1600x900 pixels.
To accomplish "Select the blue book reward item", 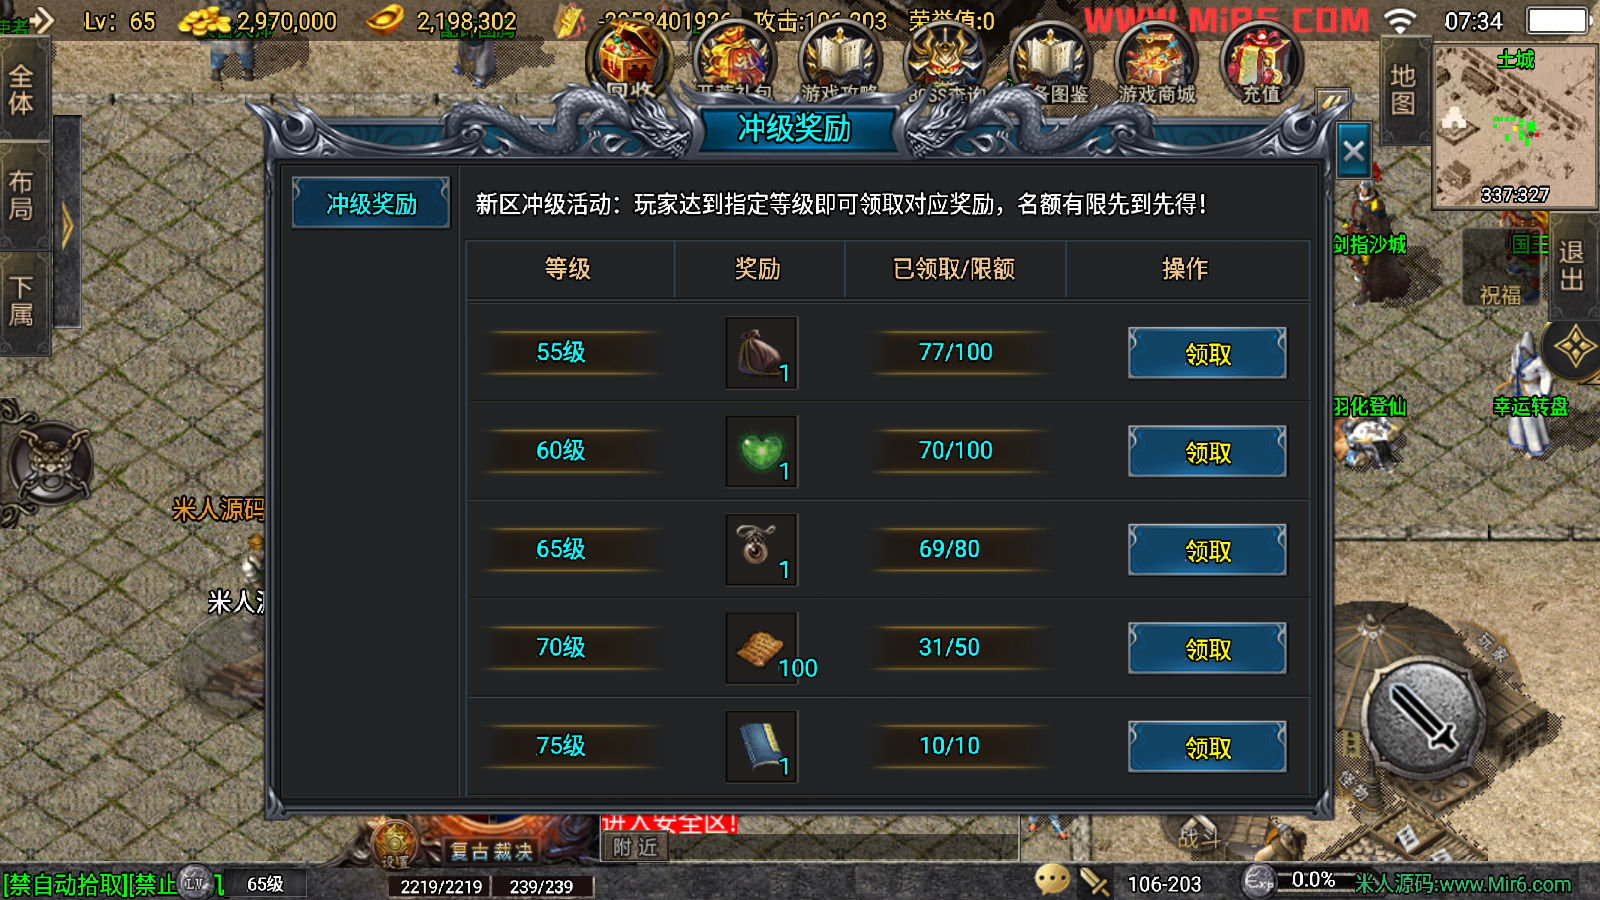I will [761, 746].
